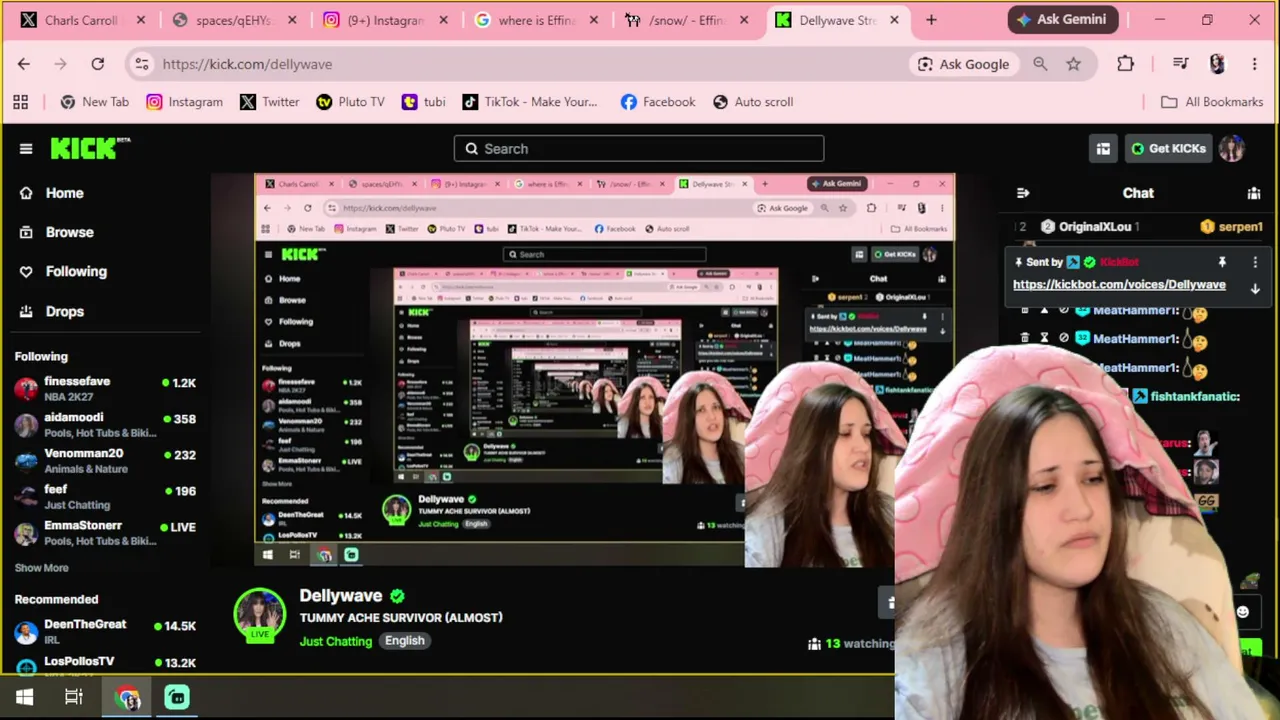This screenshot has width=1280, height=720.
Task: Open the Auto scroll bookmark
Action: tap(753, 102)
